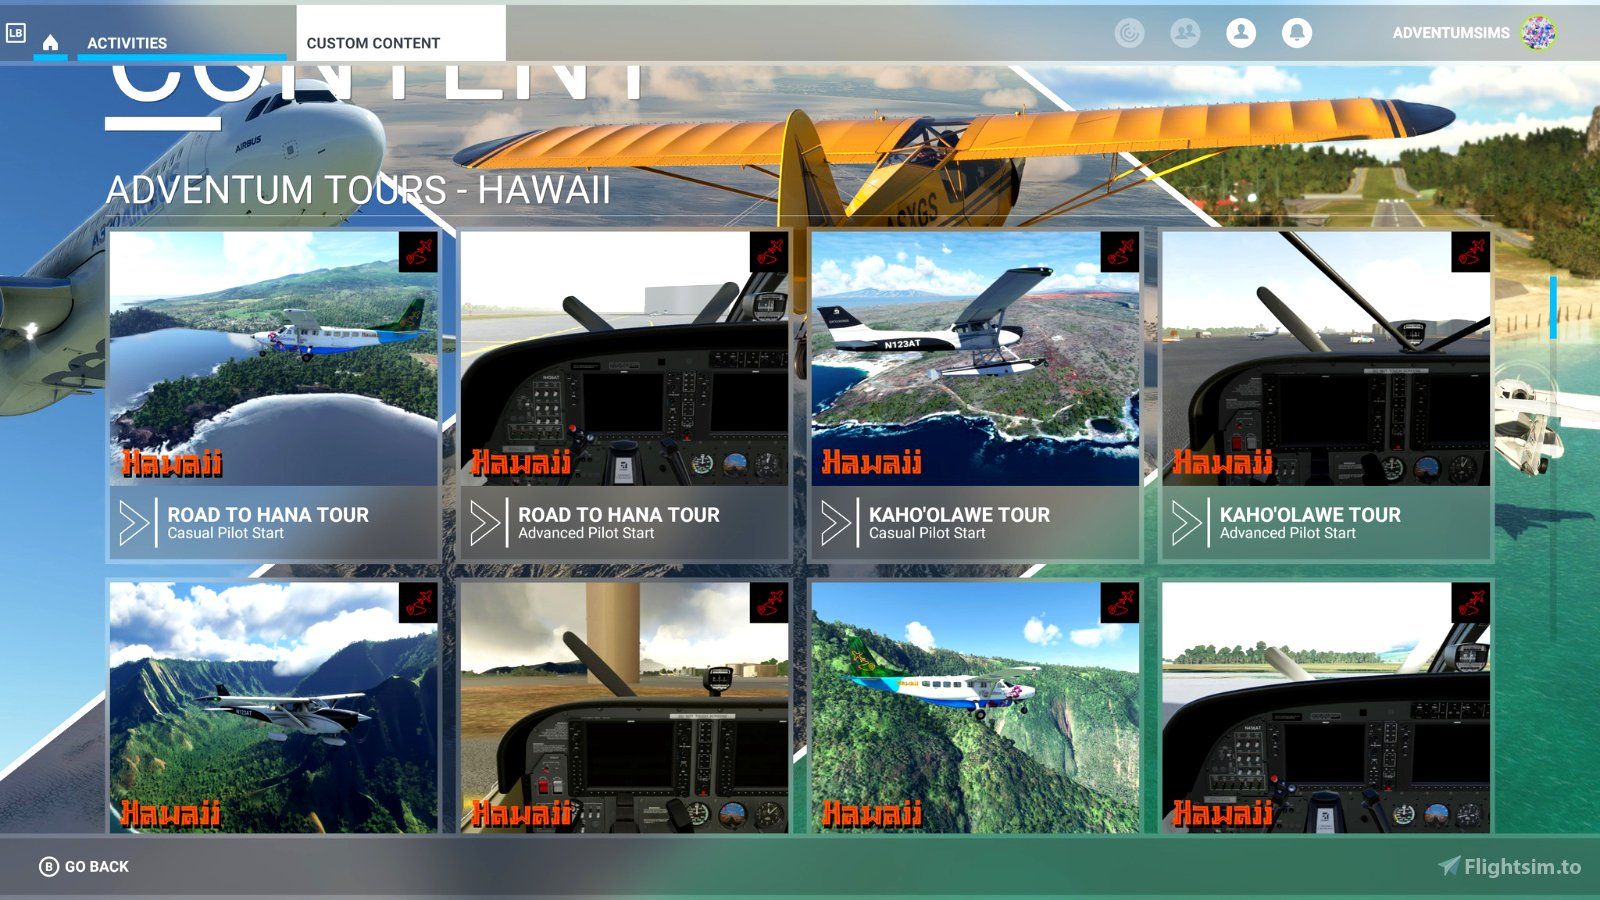Click the AdventumSims avatar picture
This screenshot has width=1600, height=900.
(x=1539, y=33)
